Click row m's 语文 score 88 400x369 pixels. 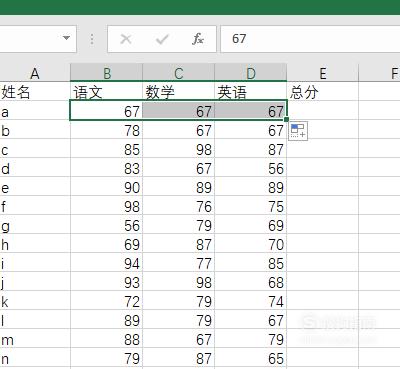click(x=107, y=339)
